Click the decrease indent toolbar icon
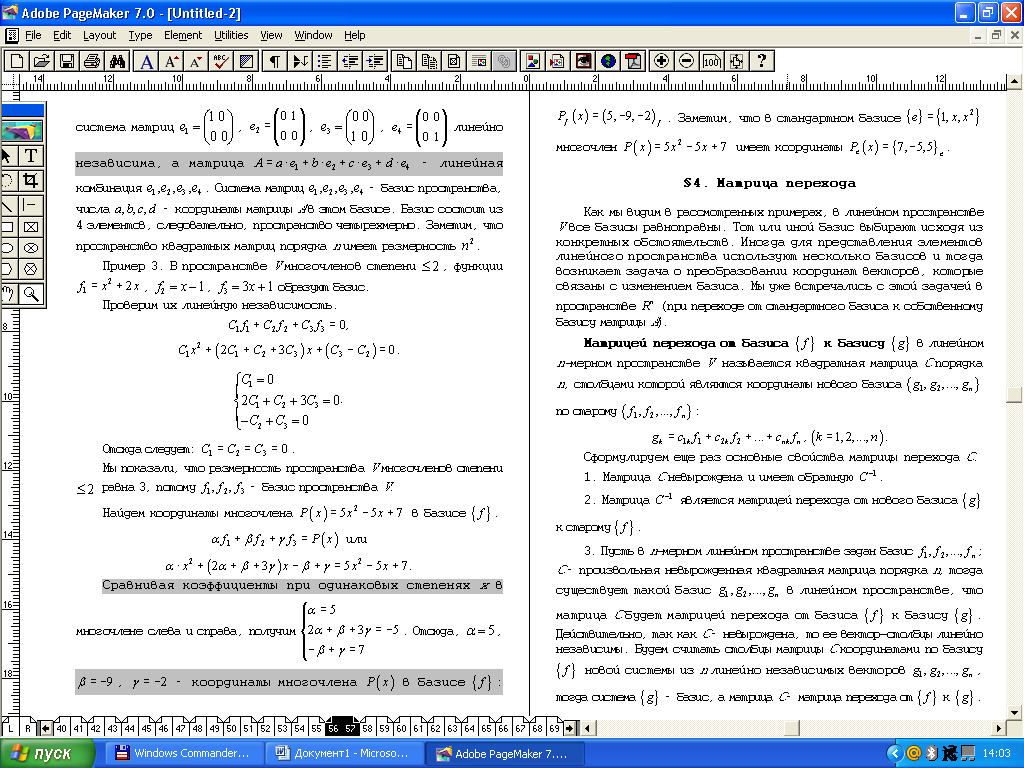 click(x=350, y=61)
